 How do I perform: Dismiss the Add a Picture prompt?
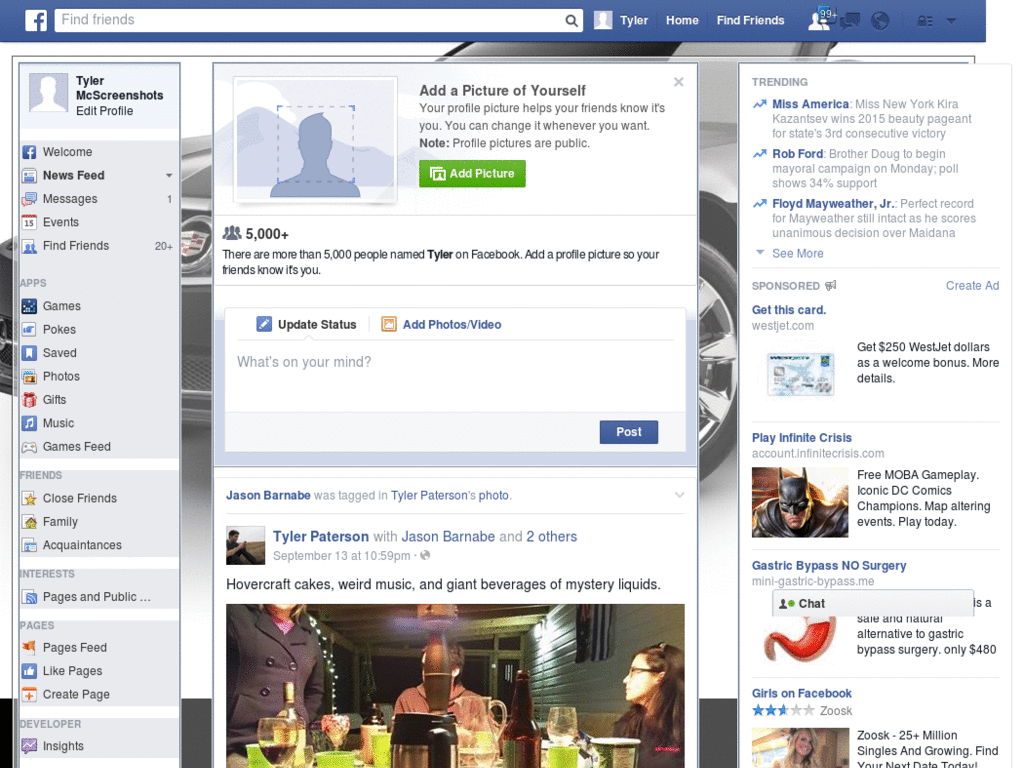679,82
